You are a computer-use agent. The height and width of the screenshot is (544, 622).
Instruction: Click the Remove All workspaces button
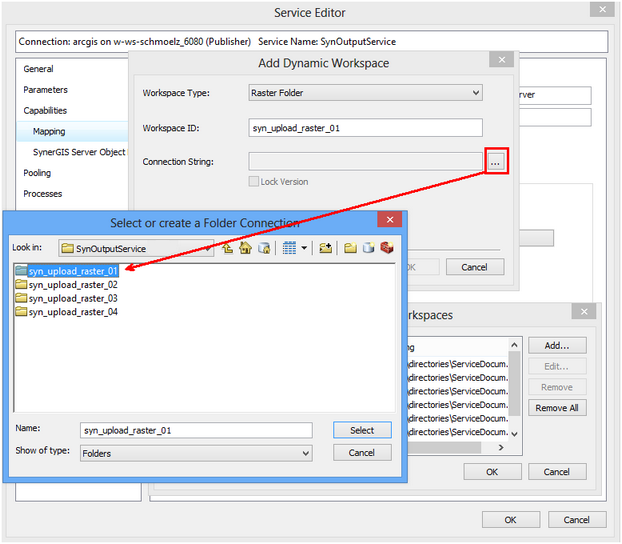pos(557,408)
